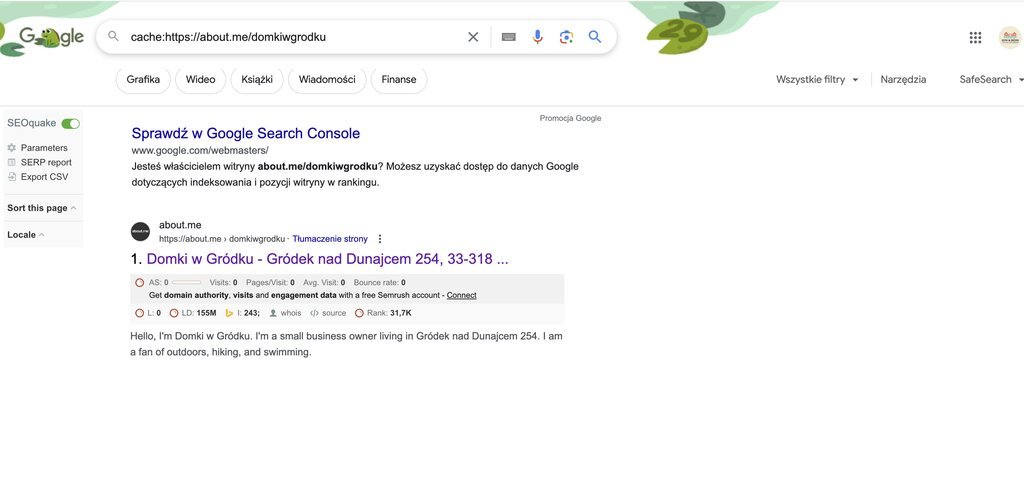Open Sprawdź w Google Search Console link

pos(246,133)
